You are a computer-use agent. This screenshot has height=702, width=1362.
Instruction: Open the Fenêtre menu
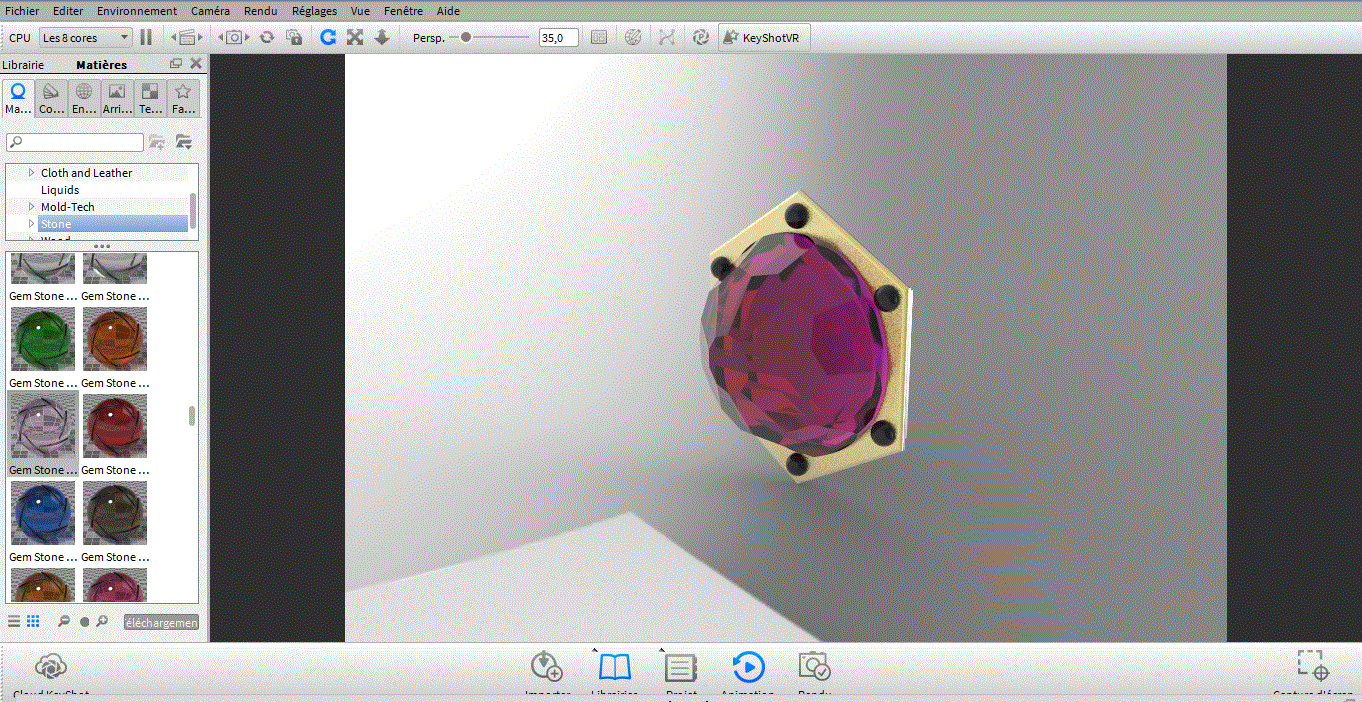tap(403, 11)
